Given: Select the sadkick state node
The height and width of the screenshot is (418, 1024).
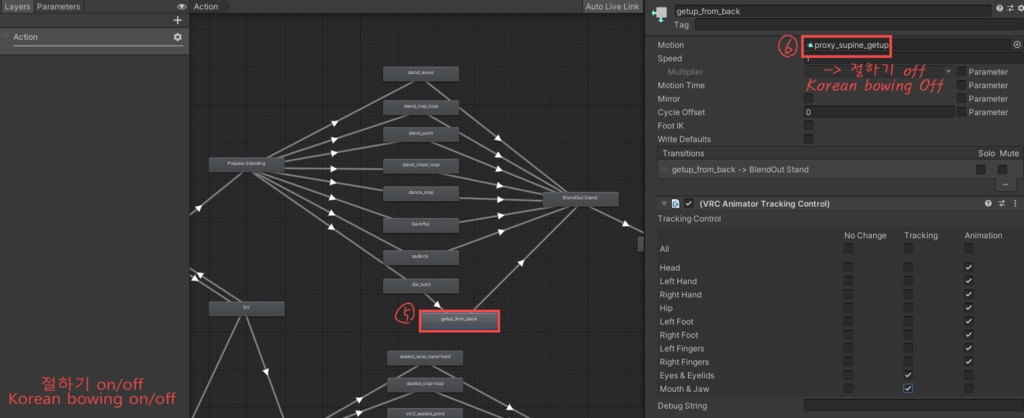Looking at the screenshot, I should pyautogui.click(x=421, y=257).
